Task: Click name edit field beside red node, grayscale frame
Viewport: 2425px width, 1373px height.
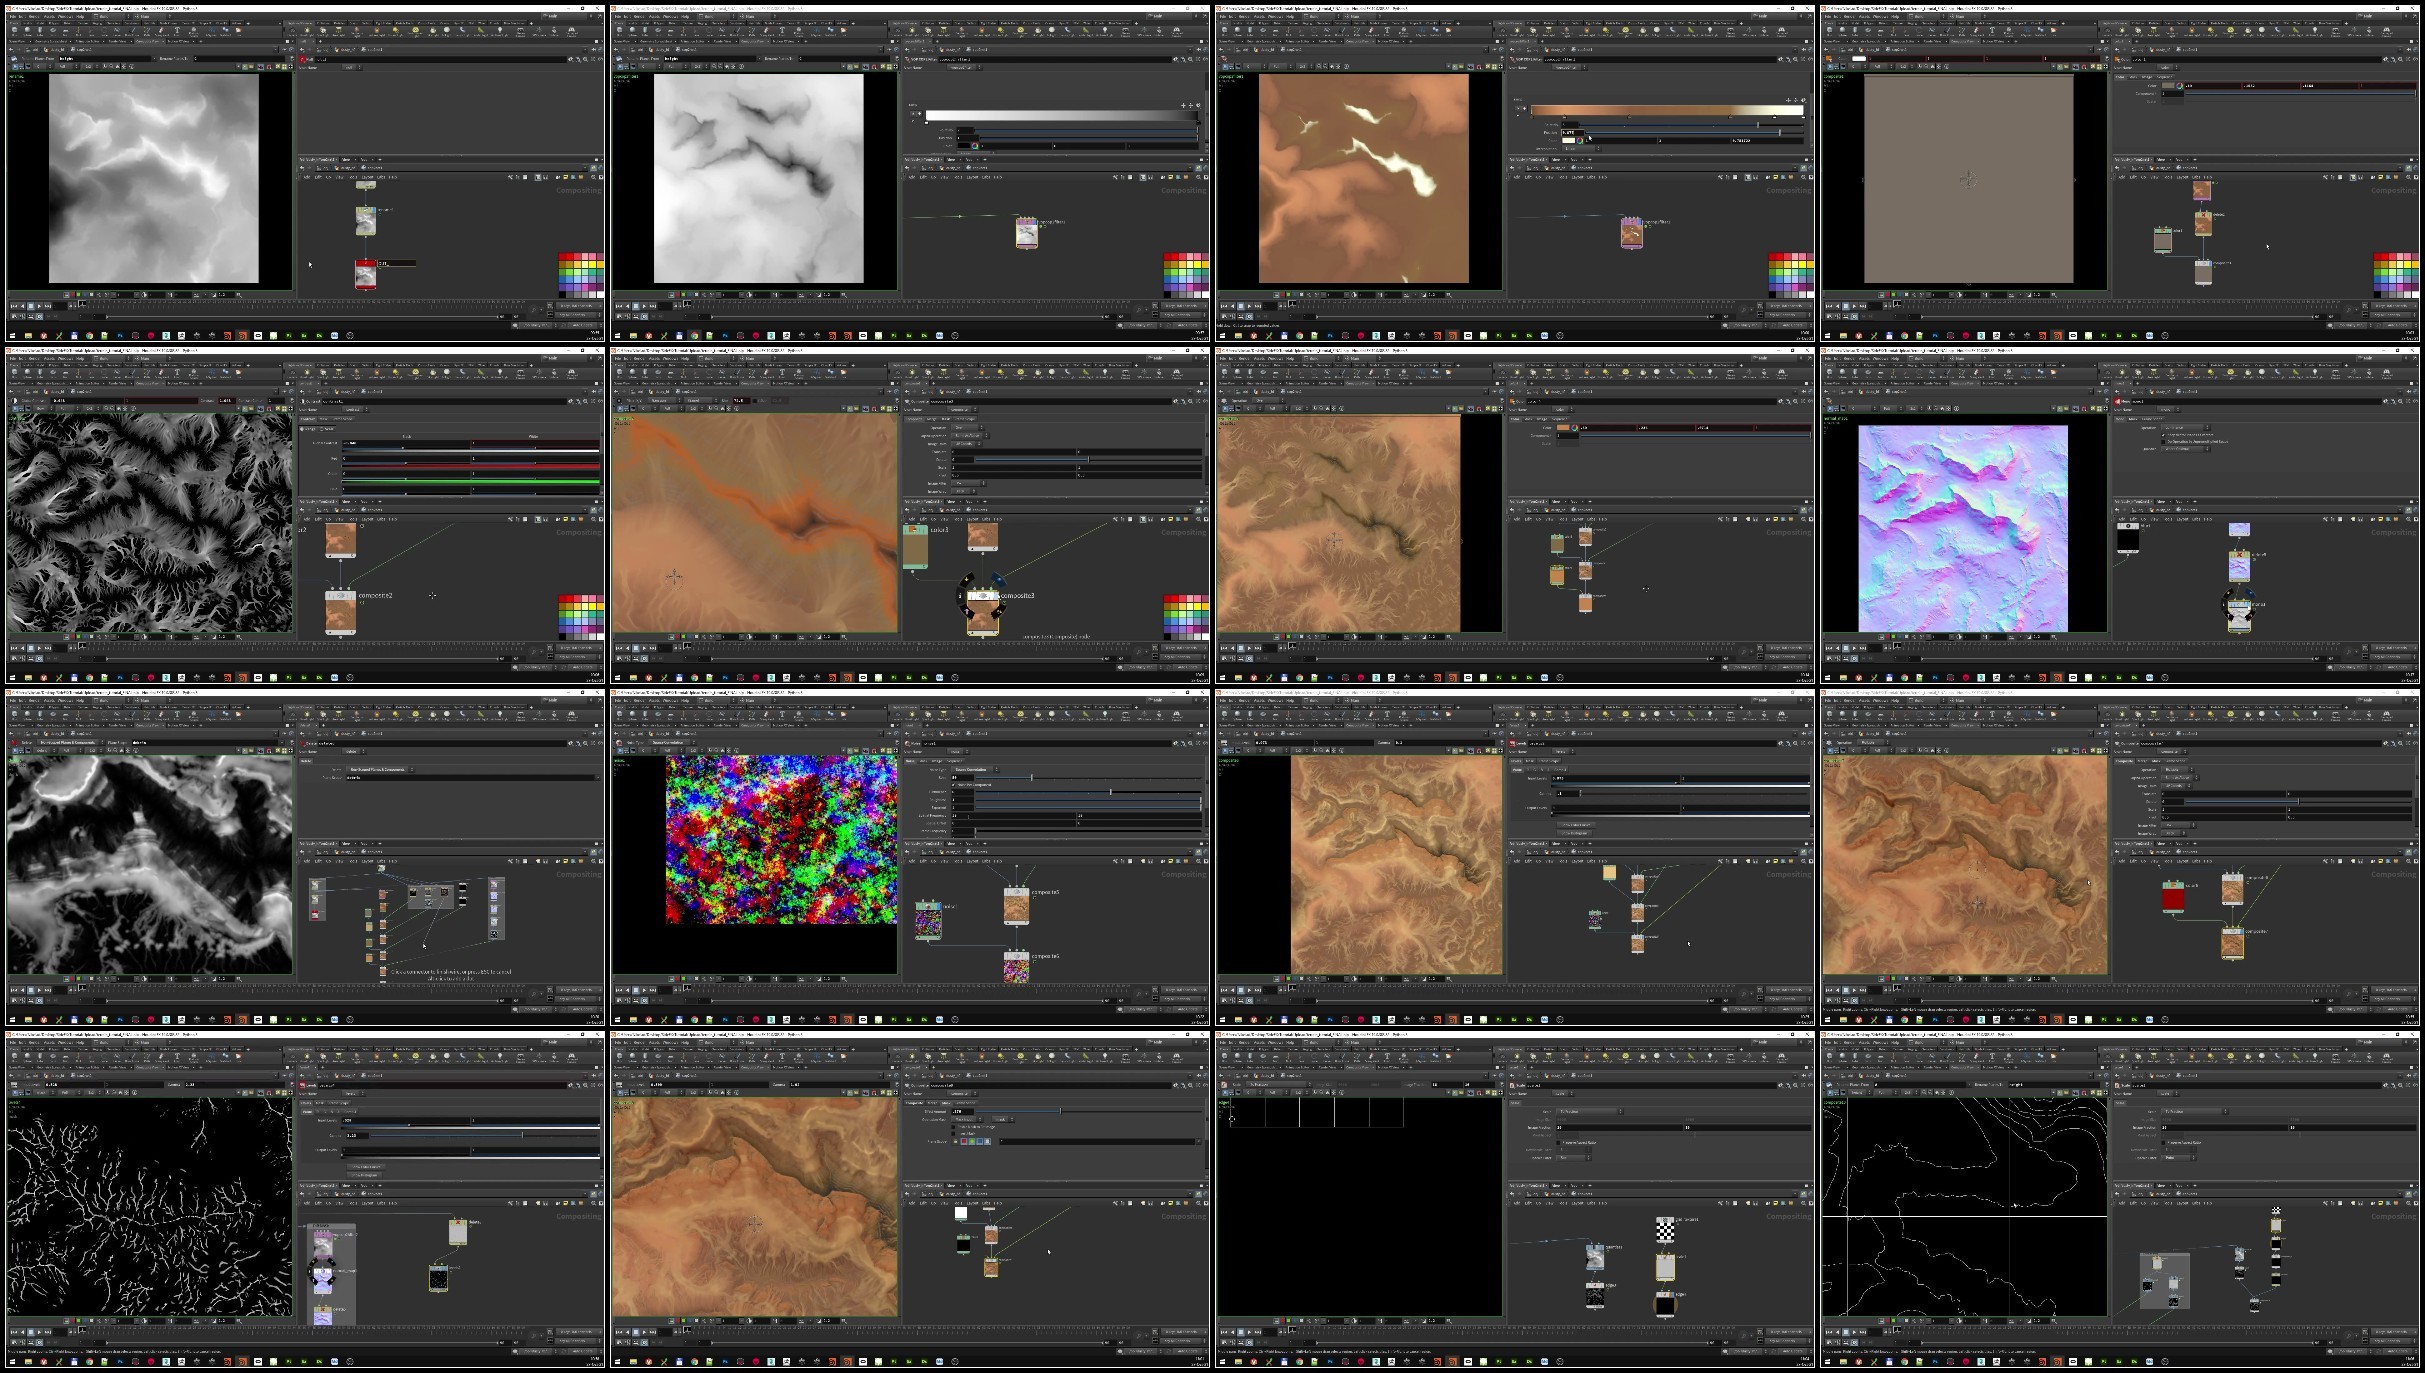Action: coord(396,264)
